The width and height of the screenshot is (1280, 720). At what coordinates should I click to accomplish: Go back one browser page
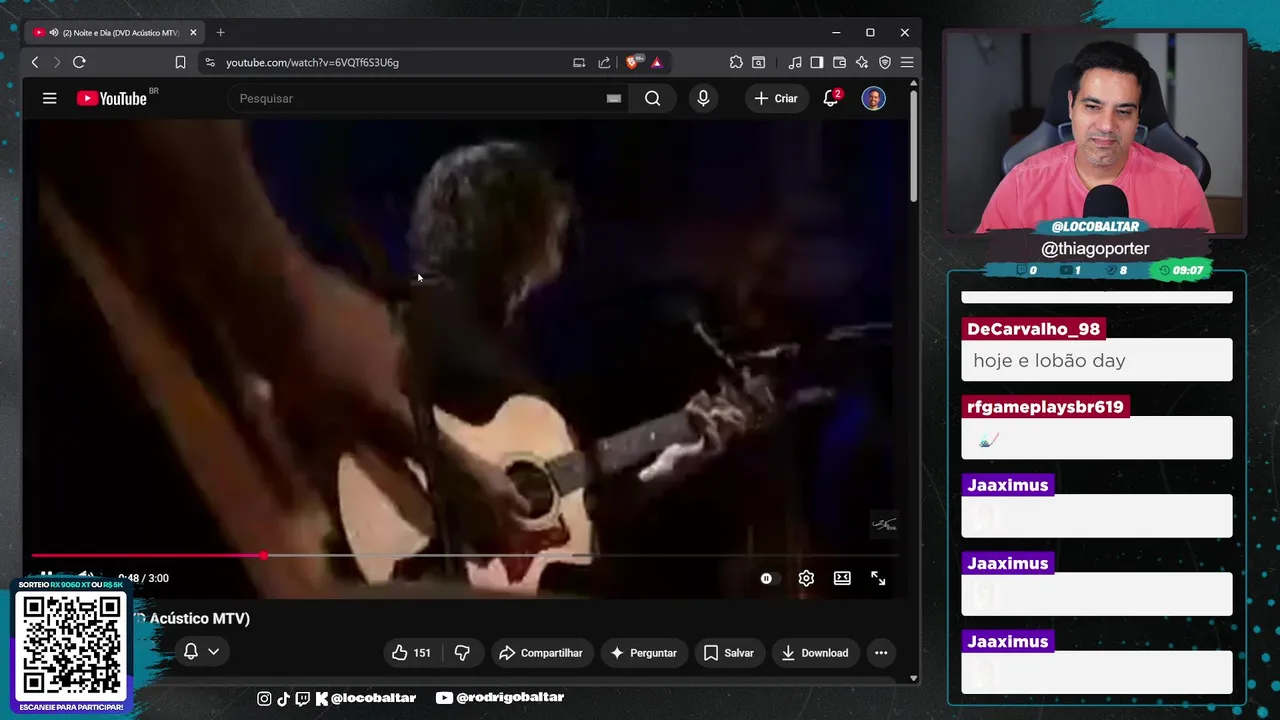click(x=35, y=62)
